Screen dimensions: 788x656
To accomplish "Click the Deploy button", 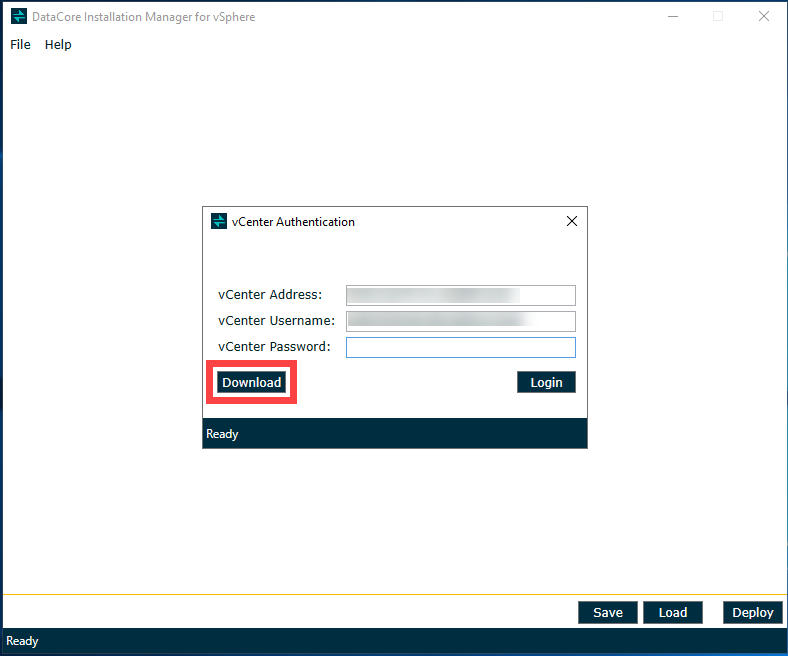I will click(x=752, y=612).
